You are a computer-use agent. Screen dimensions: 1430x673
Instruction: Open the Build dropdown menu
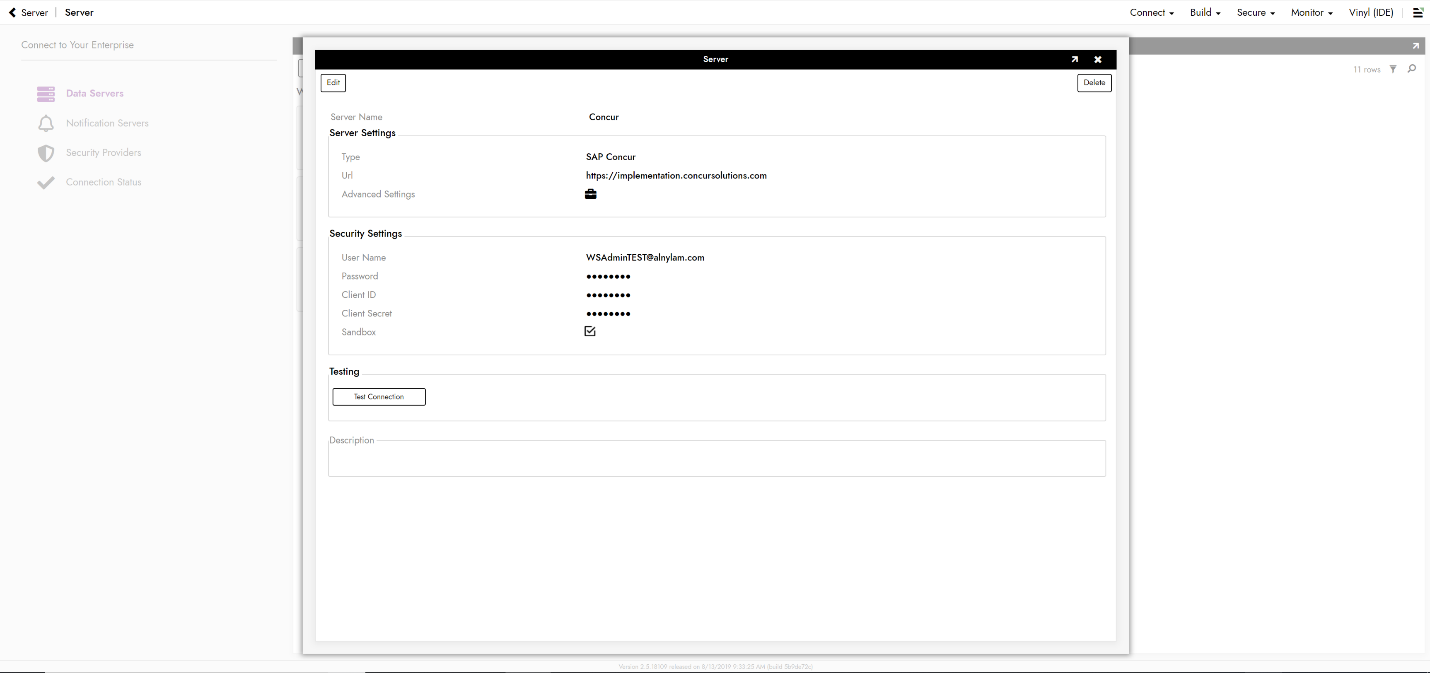click(1204, 13)
